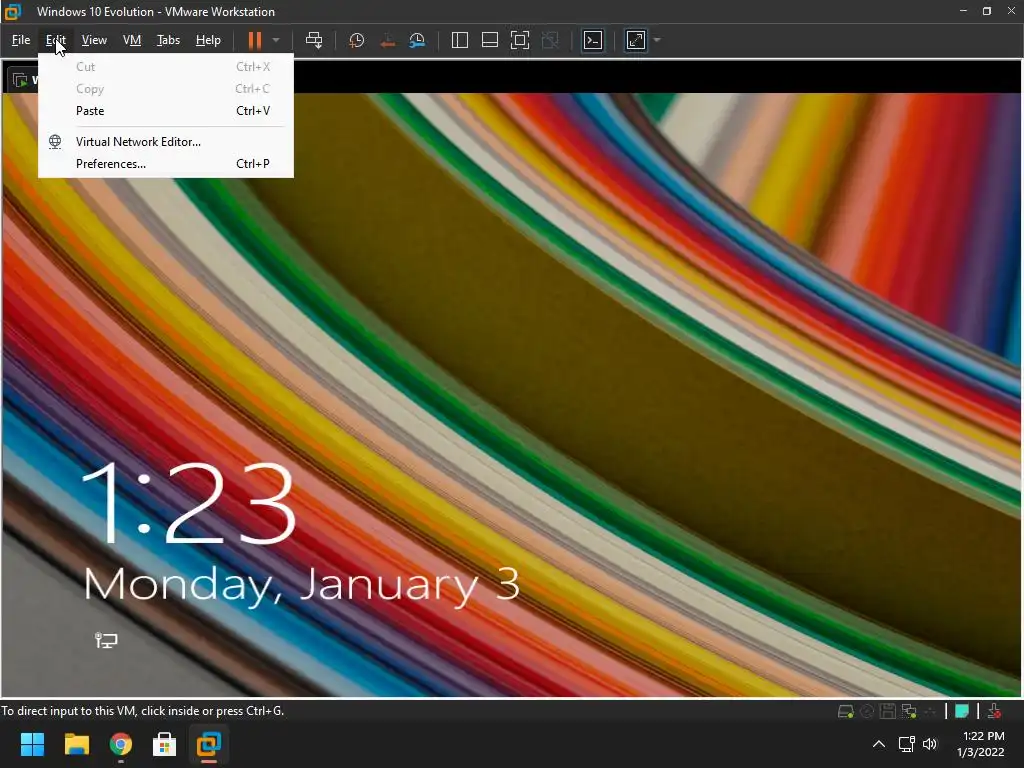Click the disabled Unity mode icon
The width and height of the screenshot is (1024, 768).
click(551, 40)
